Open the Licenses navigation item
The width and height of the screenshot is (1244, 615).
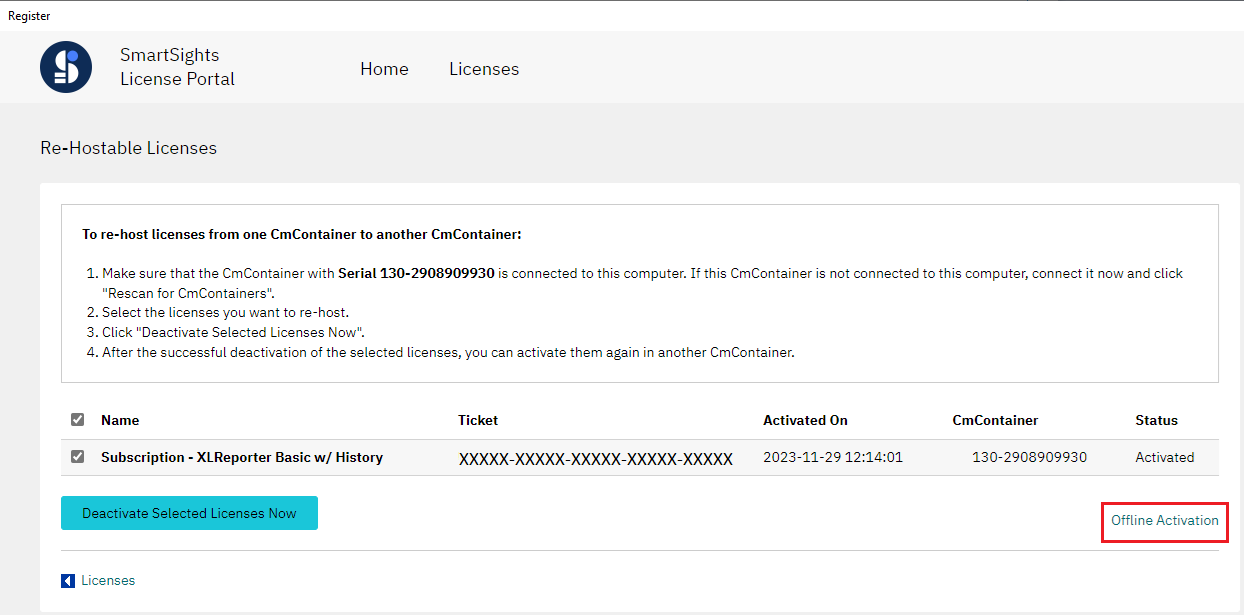[484, 69]
